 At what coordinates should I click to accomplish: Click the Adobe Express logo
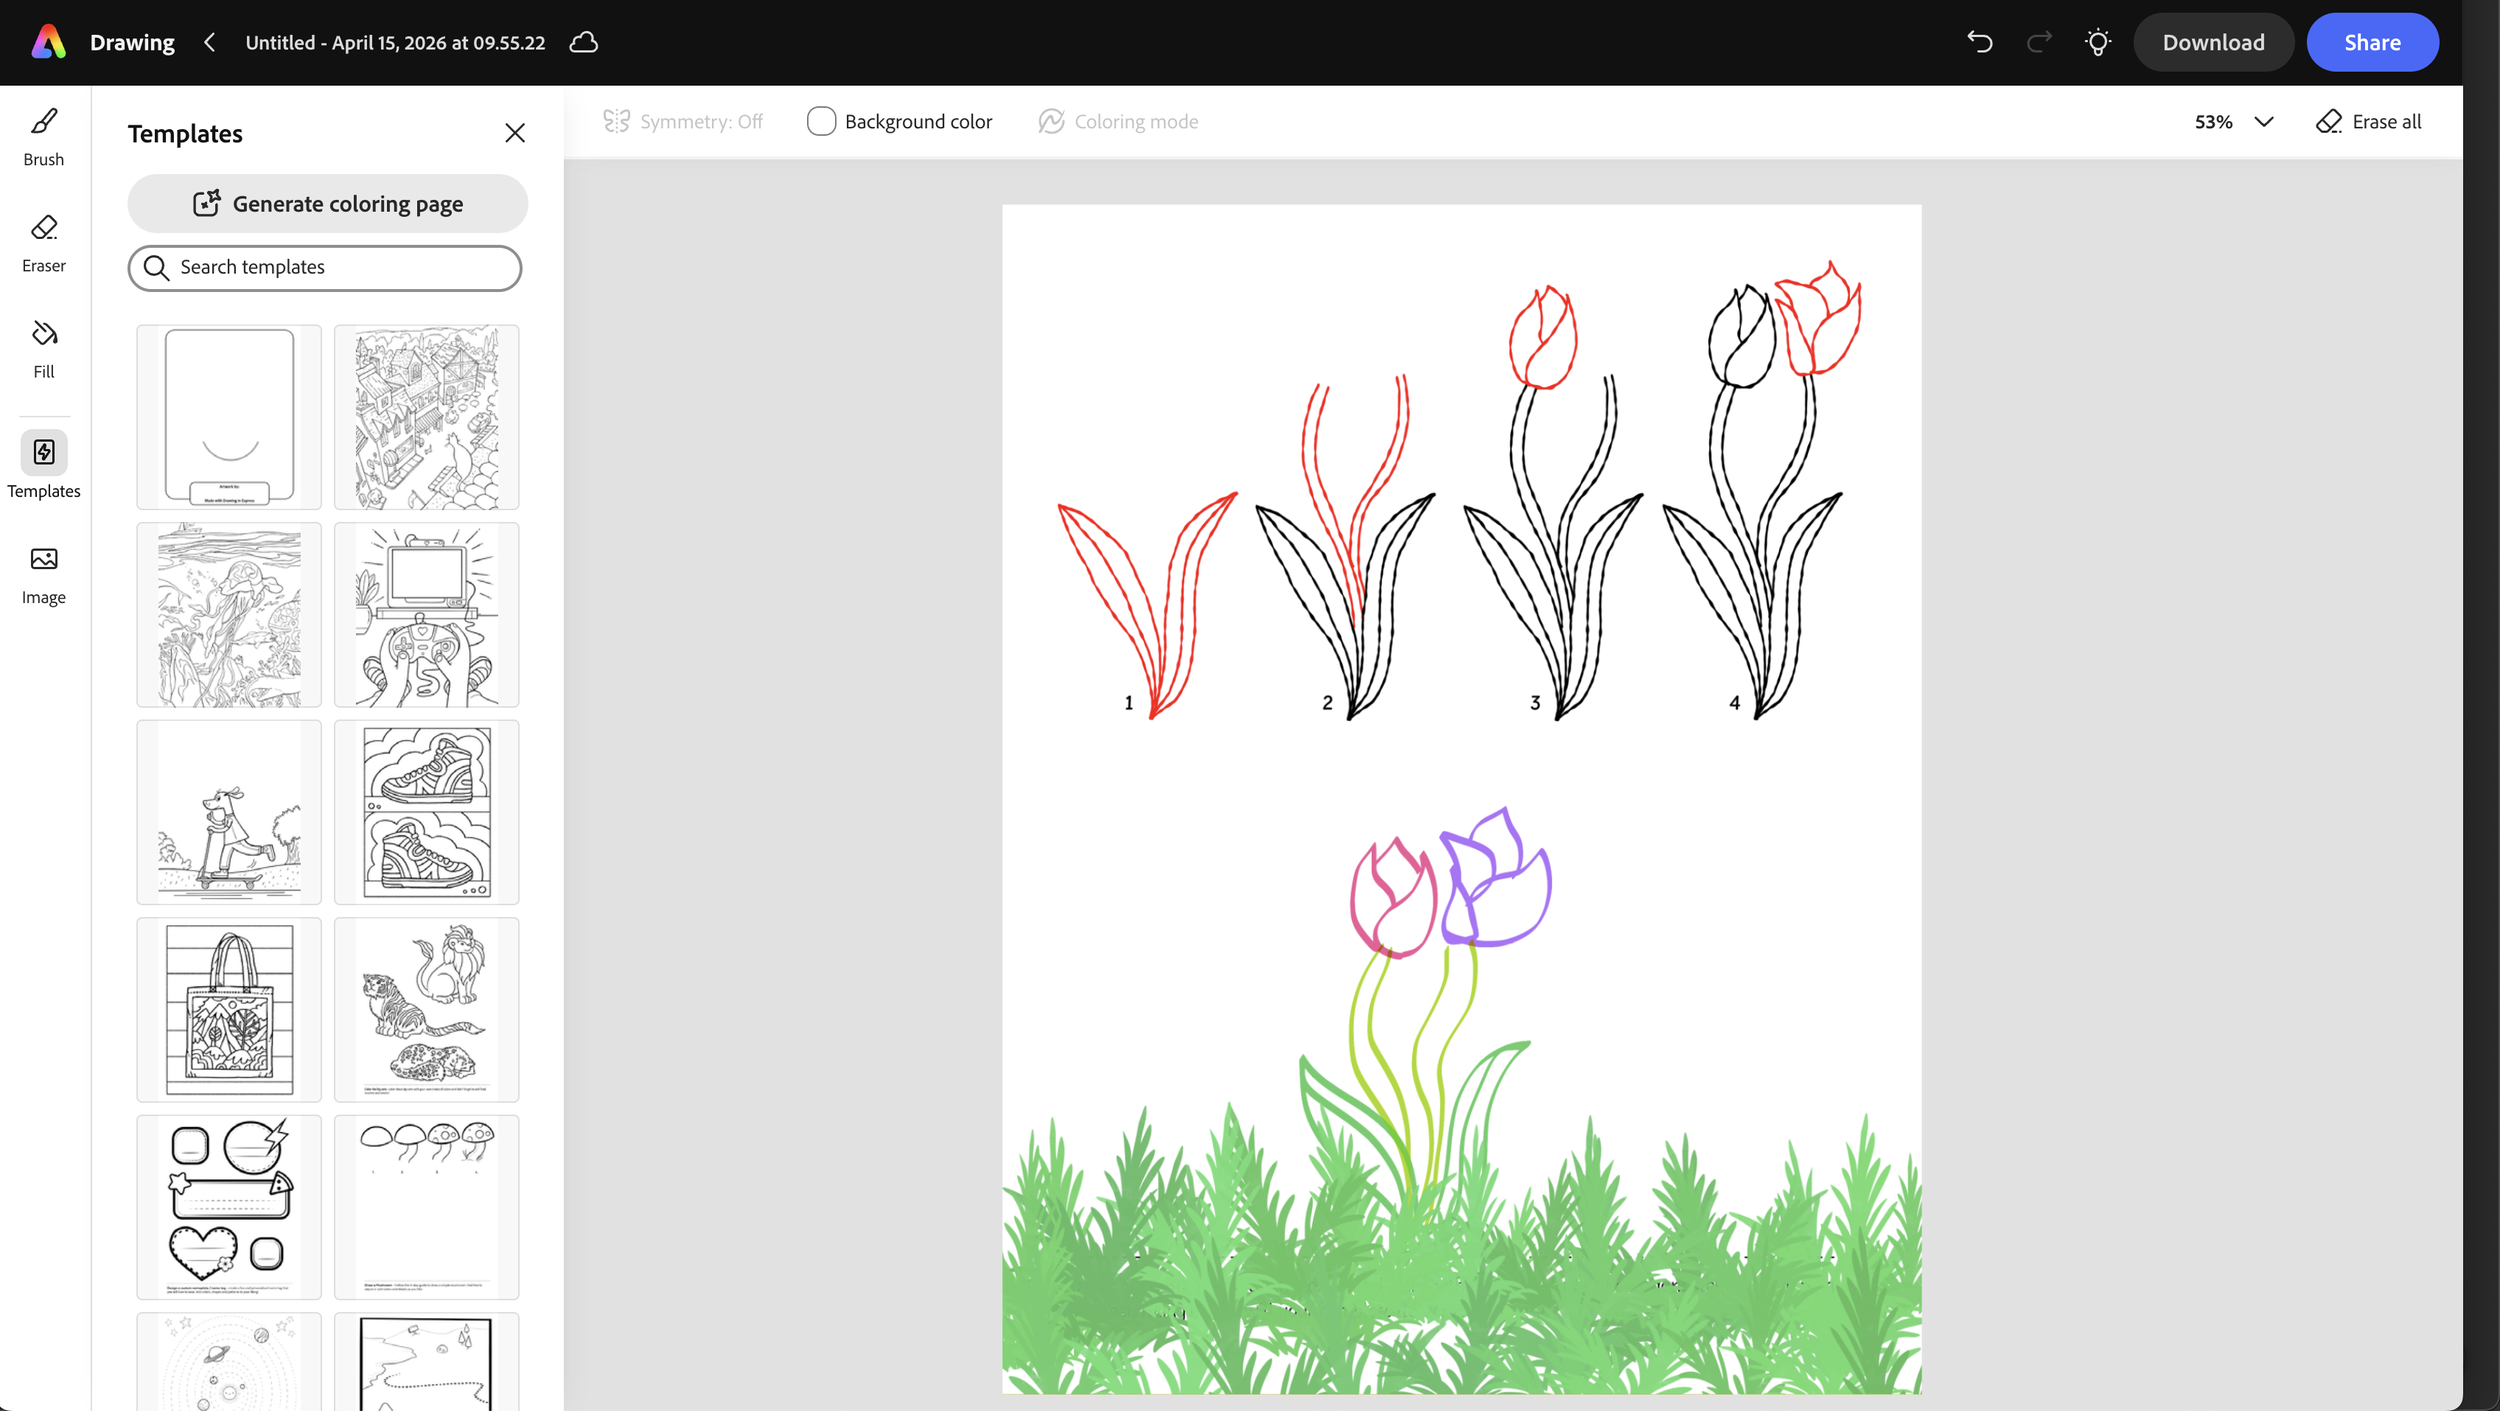coord(48,42)
